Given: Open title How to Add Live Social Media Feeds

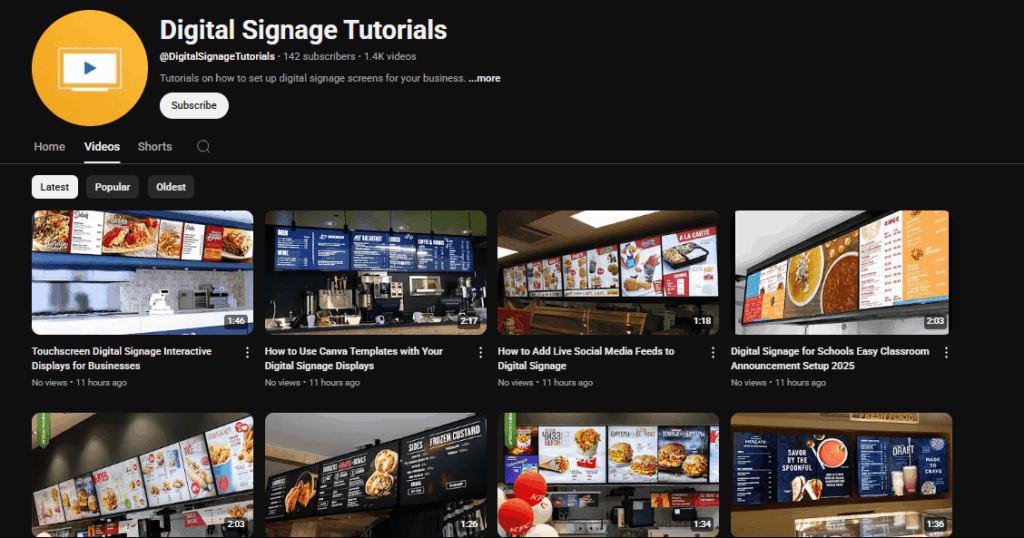Looking at the screenshot, I should click(586, 358).
